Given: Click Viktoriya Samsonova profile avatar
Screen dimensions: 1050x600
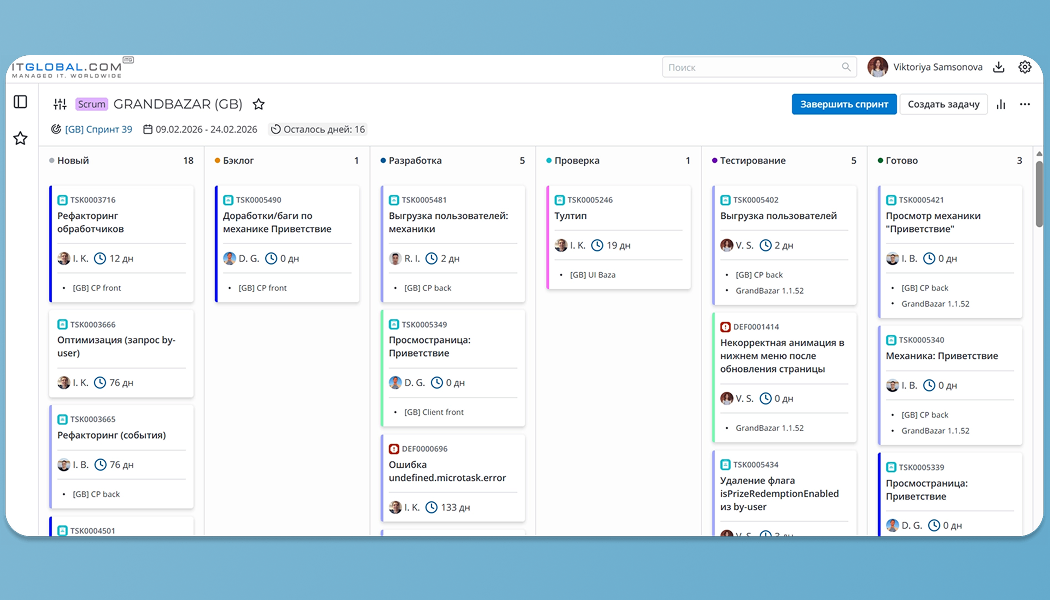Looking at the screenshot, I should coord(877,67).
